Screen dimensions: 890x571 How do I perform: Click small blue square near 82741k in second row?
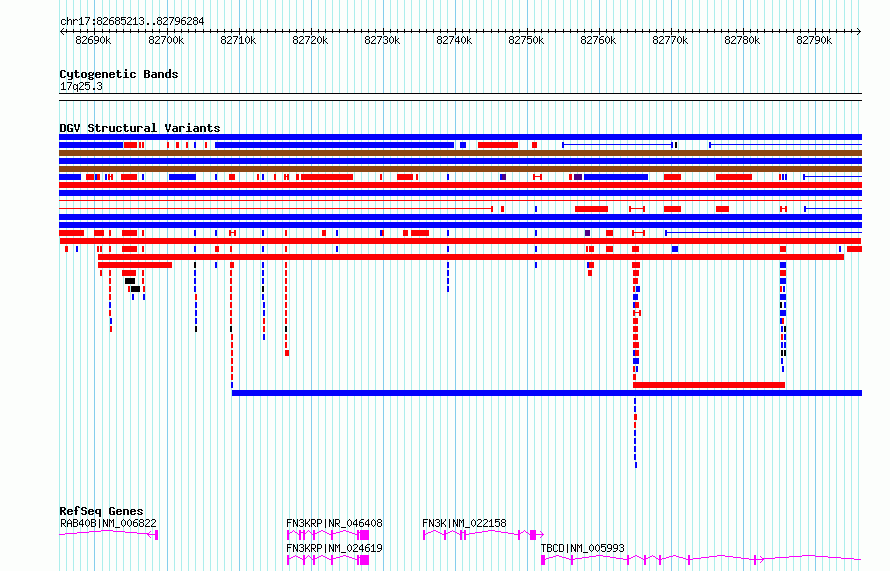coord(463,145)
